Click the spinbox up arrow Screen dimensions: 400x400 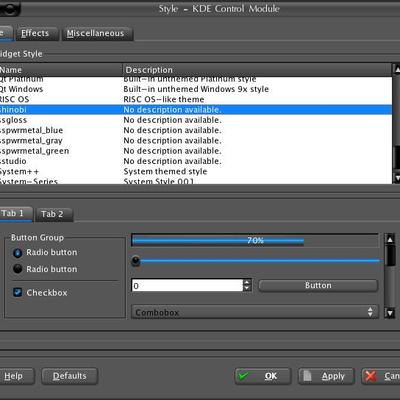coord(247,282)
